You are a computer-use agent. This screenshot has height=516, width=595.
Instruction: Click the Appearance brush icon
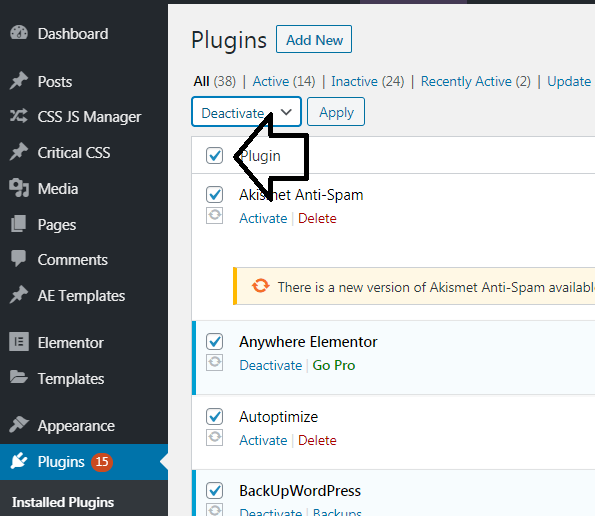tap(19, 425)
